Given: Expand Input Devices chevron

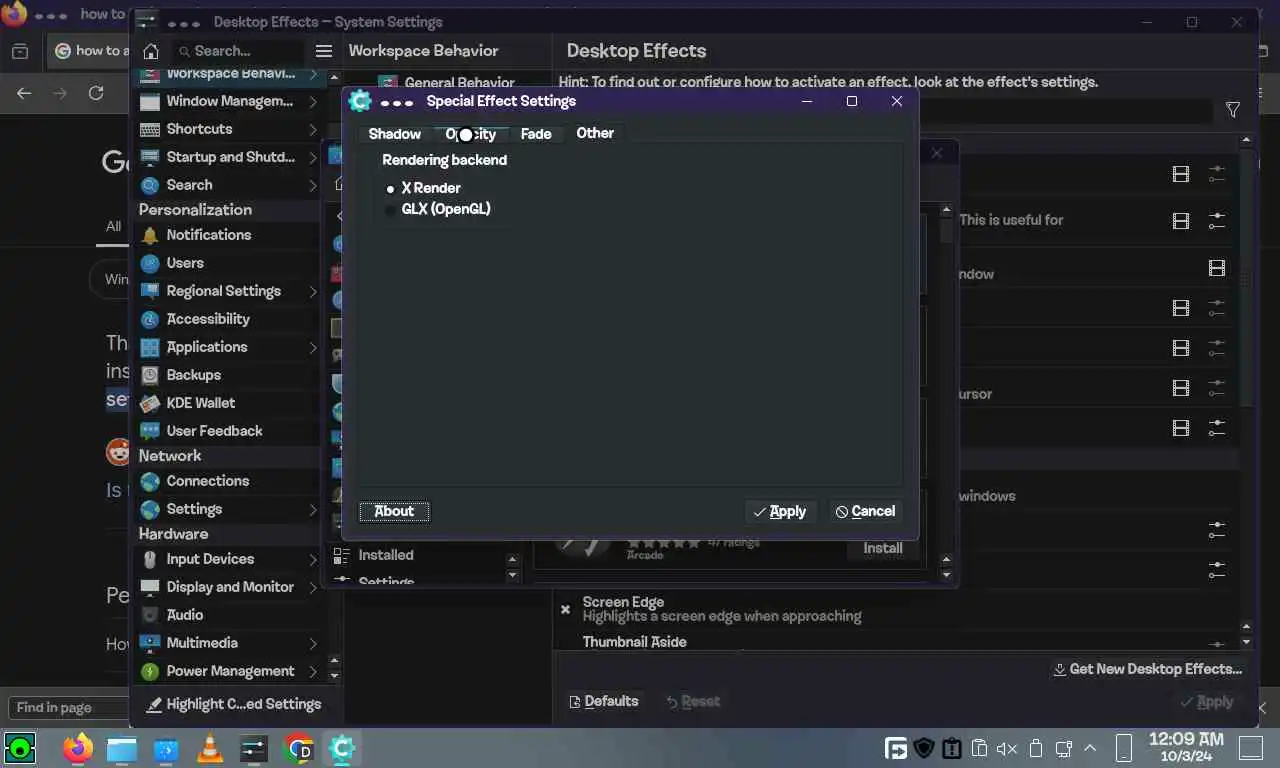Looking at the screenshot, I should point(313,560).
